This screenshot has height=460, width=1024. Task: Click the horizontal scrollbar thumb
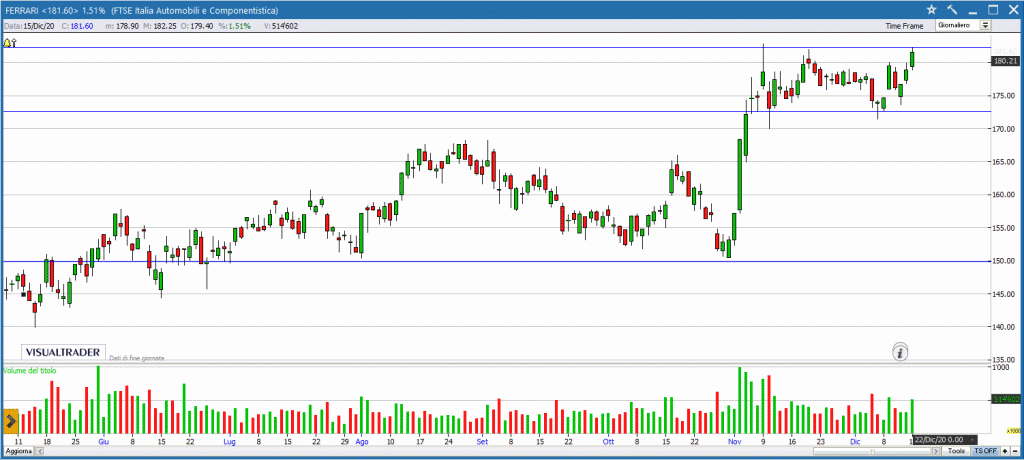(x=872, y=452)
